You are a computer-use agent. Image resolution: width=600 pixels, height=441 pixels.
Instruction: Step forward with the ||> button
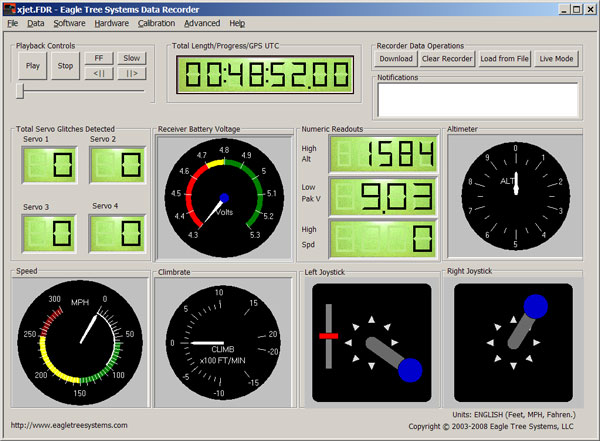point(132,73)
